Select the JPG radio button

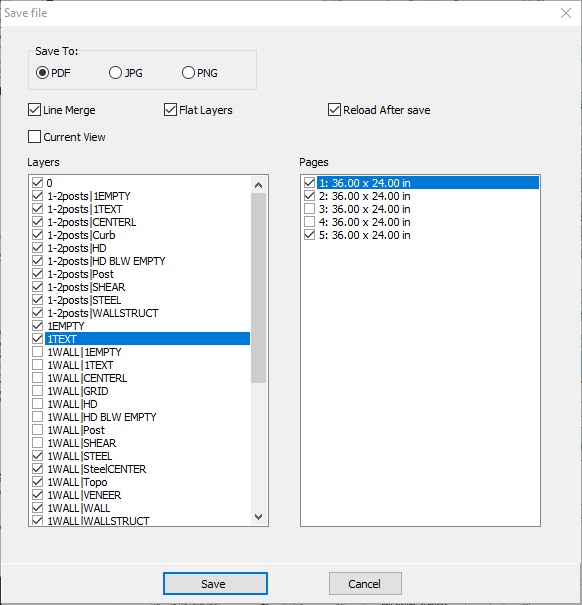115,73
